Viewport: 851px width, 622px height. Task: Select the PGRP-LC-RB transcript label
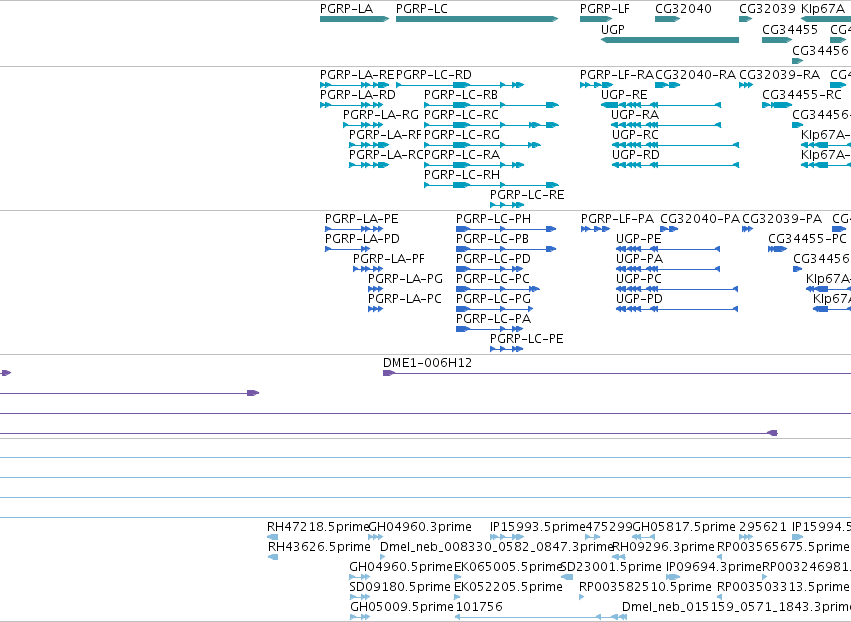pos(461,94)
